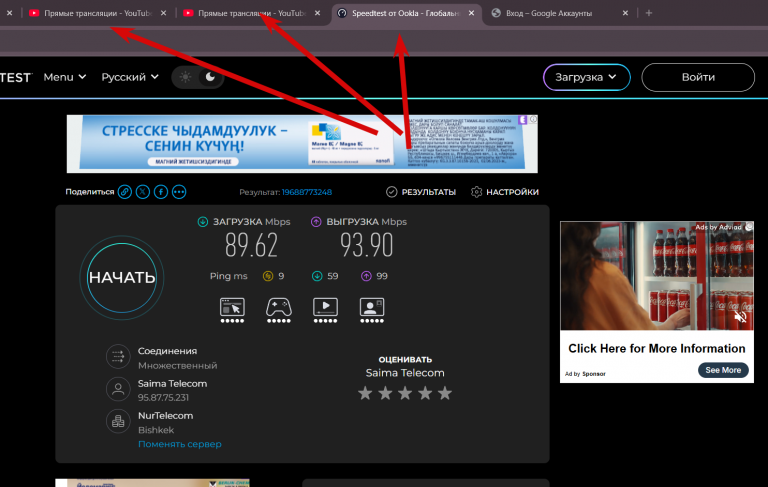Click the Множественный connections text
768x487 pixels.
(x=177, y=365)
